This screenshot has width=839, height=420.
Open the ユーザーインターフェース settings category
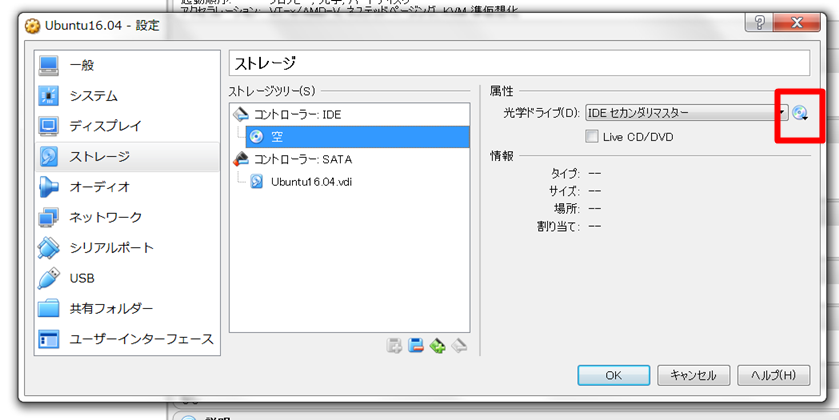tap(127, 339)
